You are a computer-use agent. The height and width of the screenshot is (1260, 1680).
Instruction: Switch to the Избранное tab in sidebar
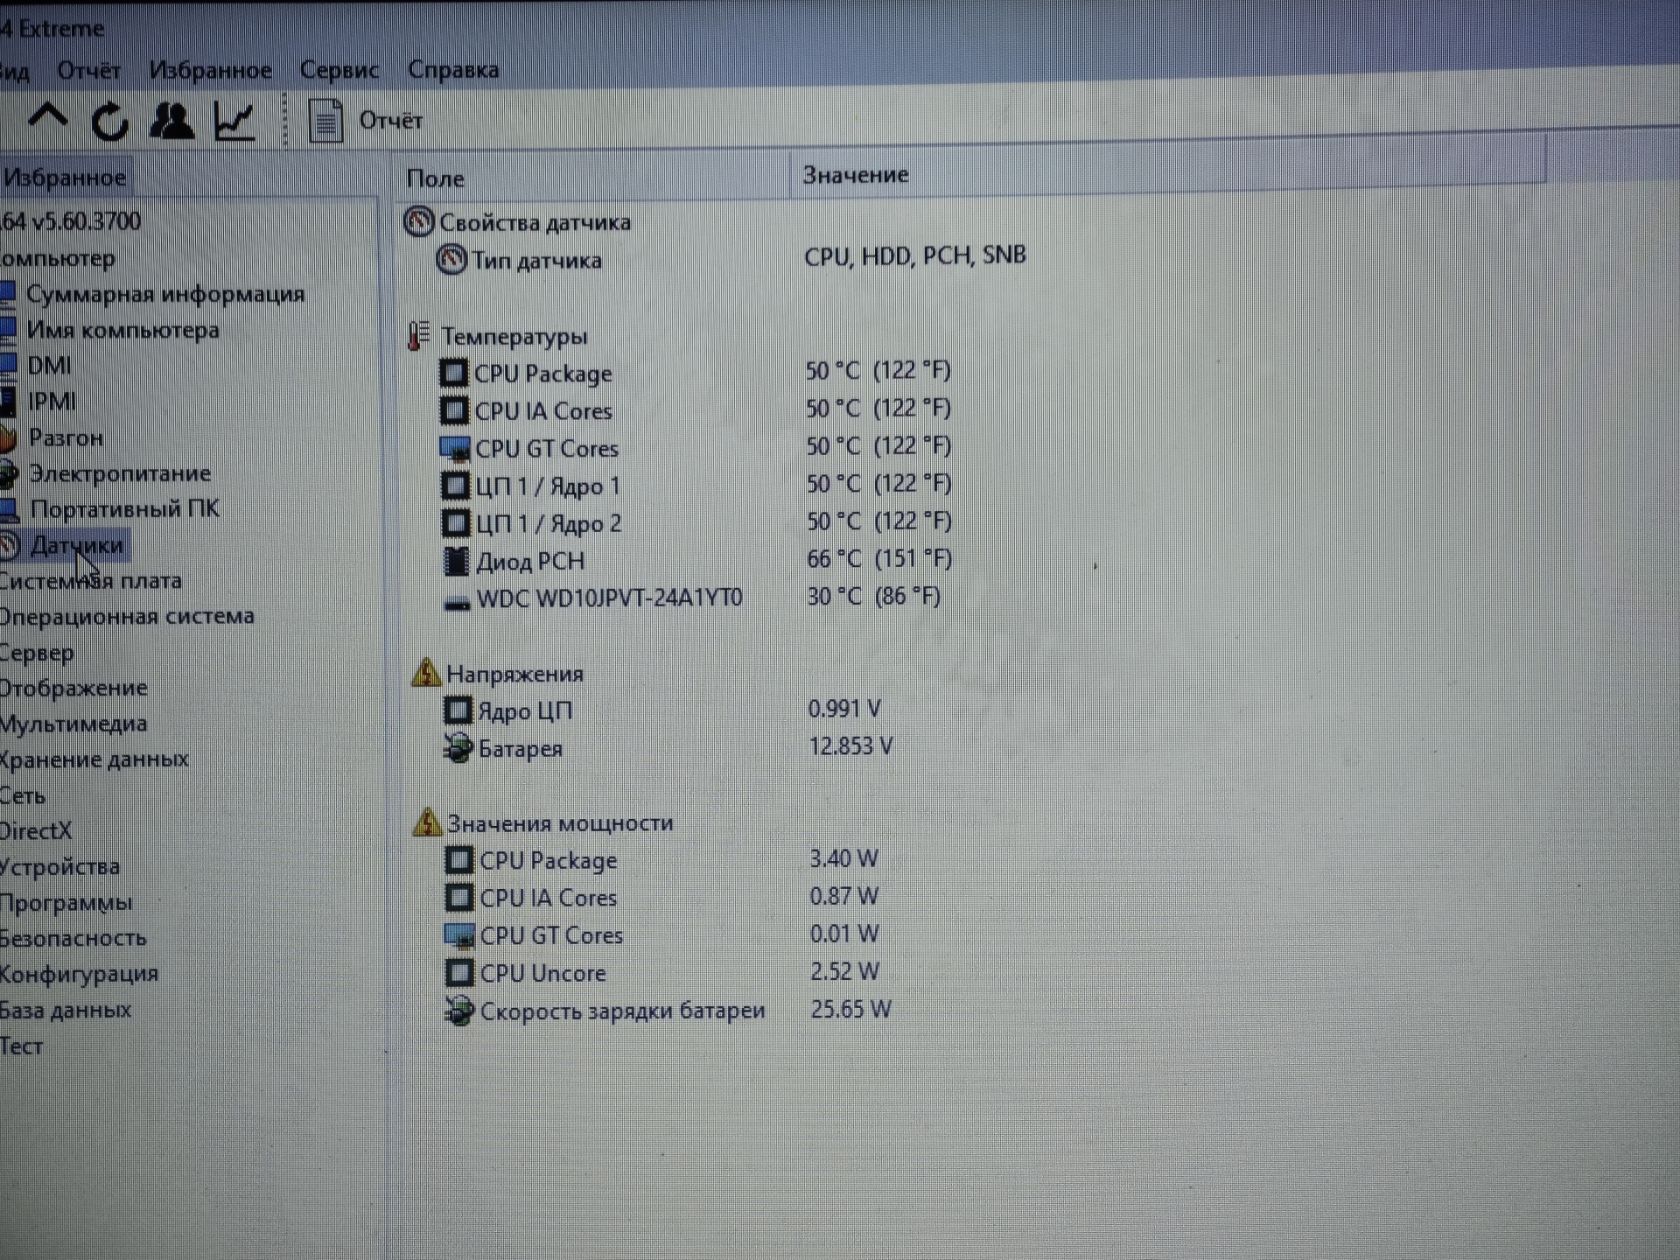tap(64, 178)
